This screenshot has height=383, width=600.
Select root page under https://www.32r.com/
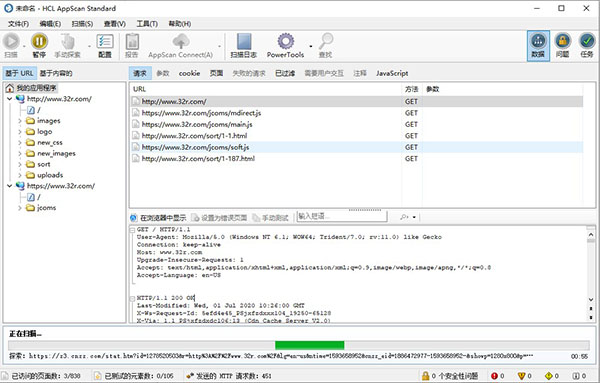(34, 197)
